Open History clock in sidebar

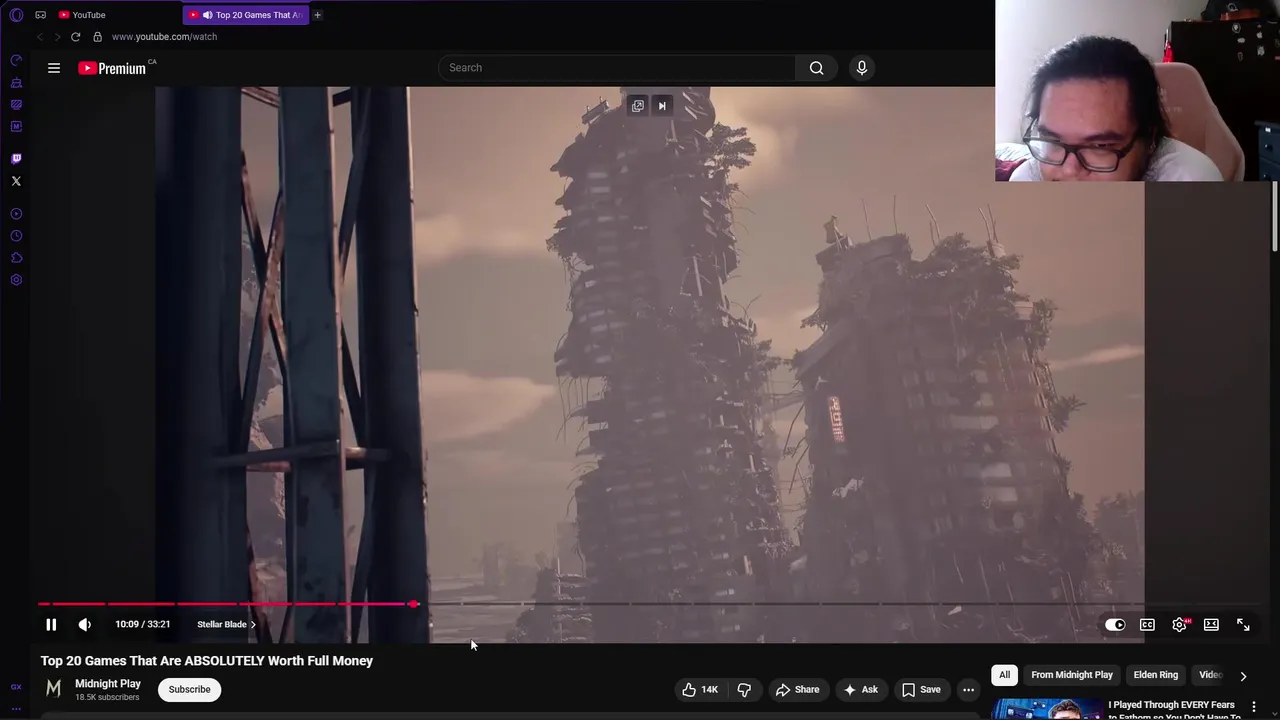(16, 236)
